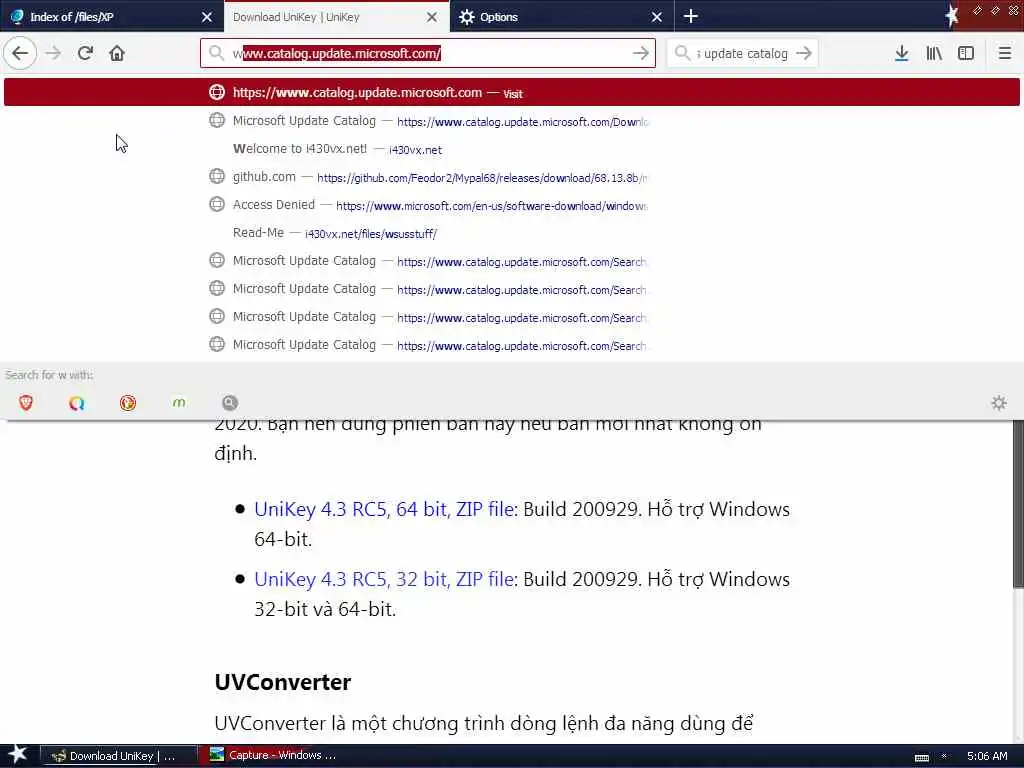Image resolution: width=1024 pixels, height=768 pixels.
Task: Select Read-Me wsusstuff suggestion
Action: click(511, 233)
